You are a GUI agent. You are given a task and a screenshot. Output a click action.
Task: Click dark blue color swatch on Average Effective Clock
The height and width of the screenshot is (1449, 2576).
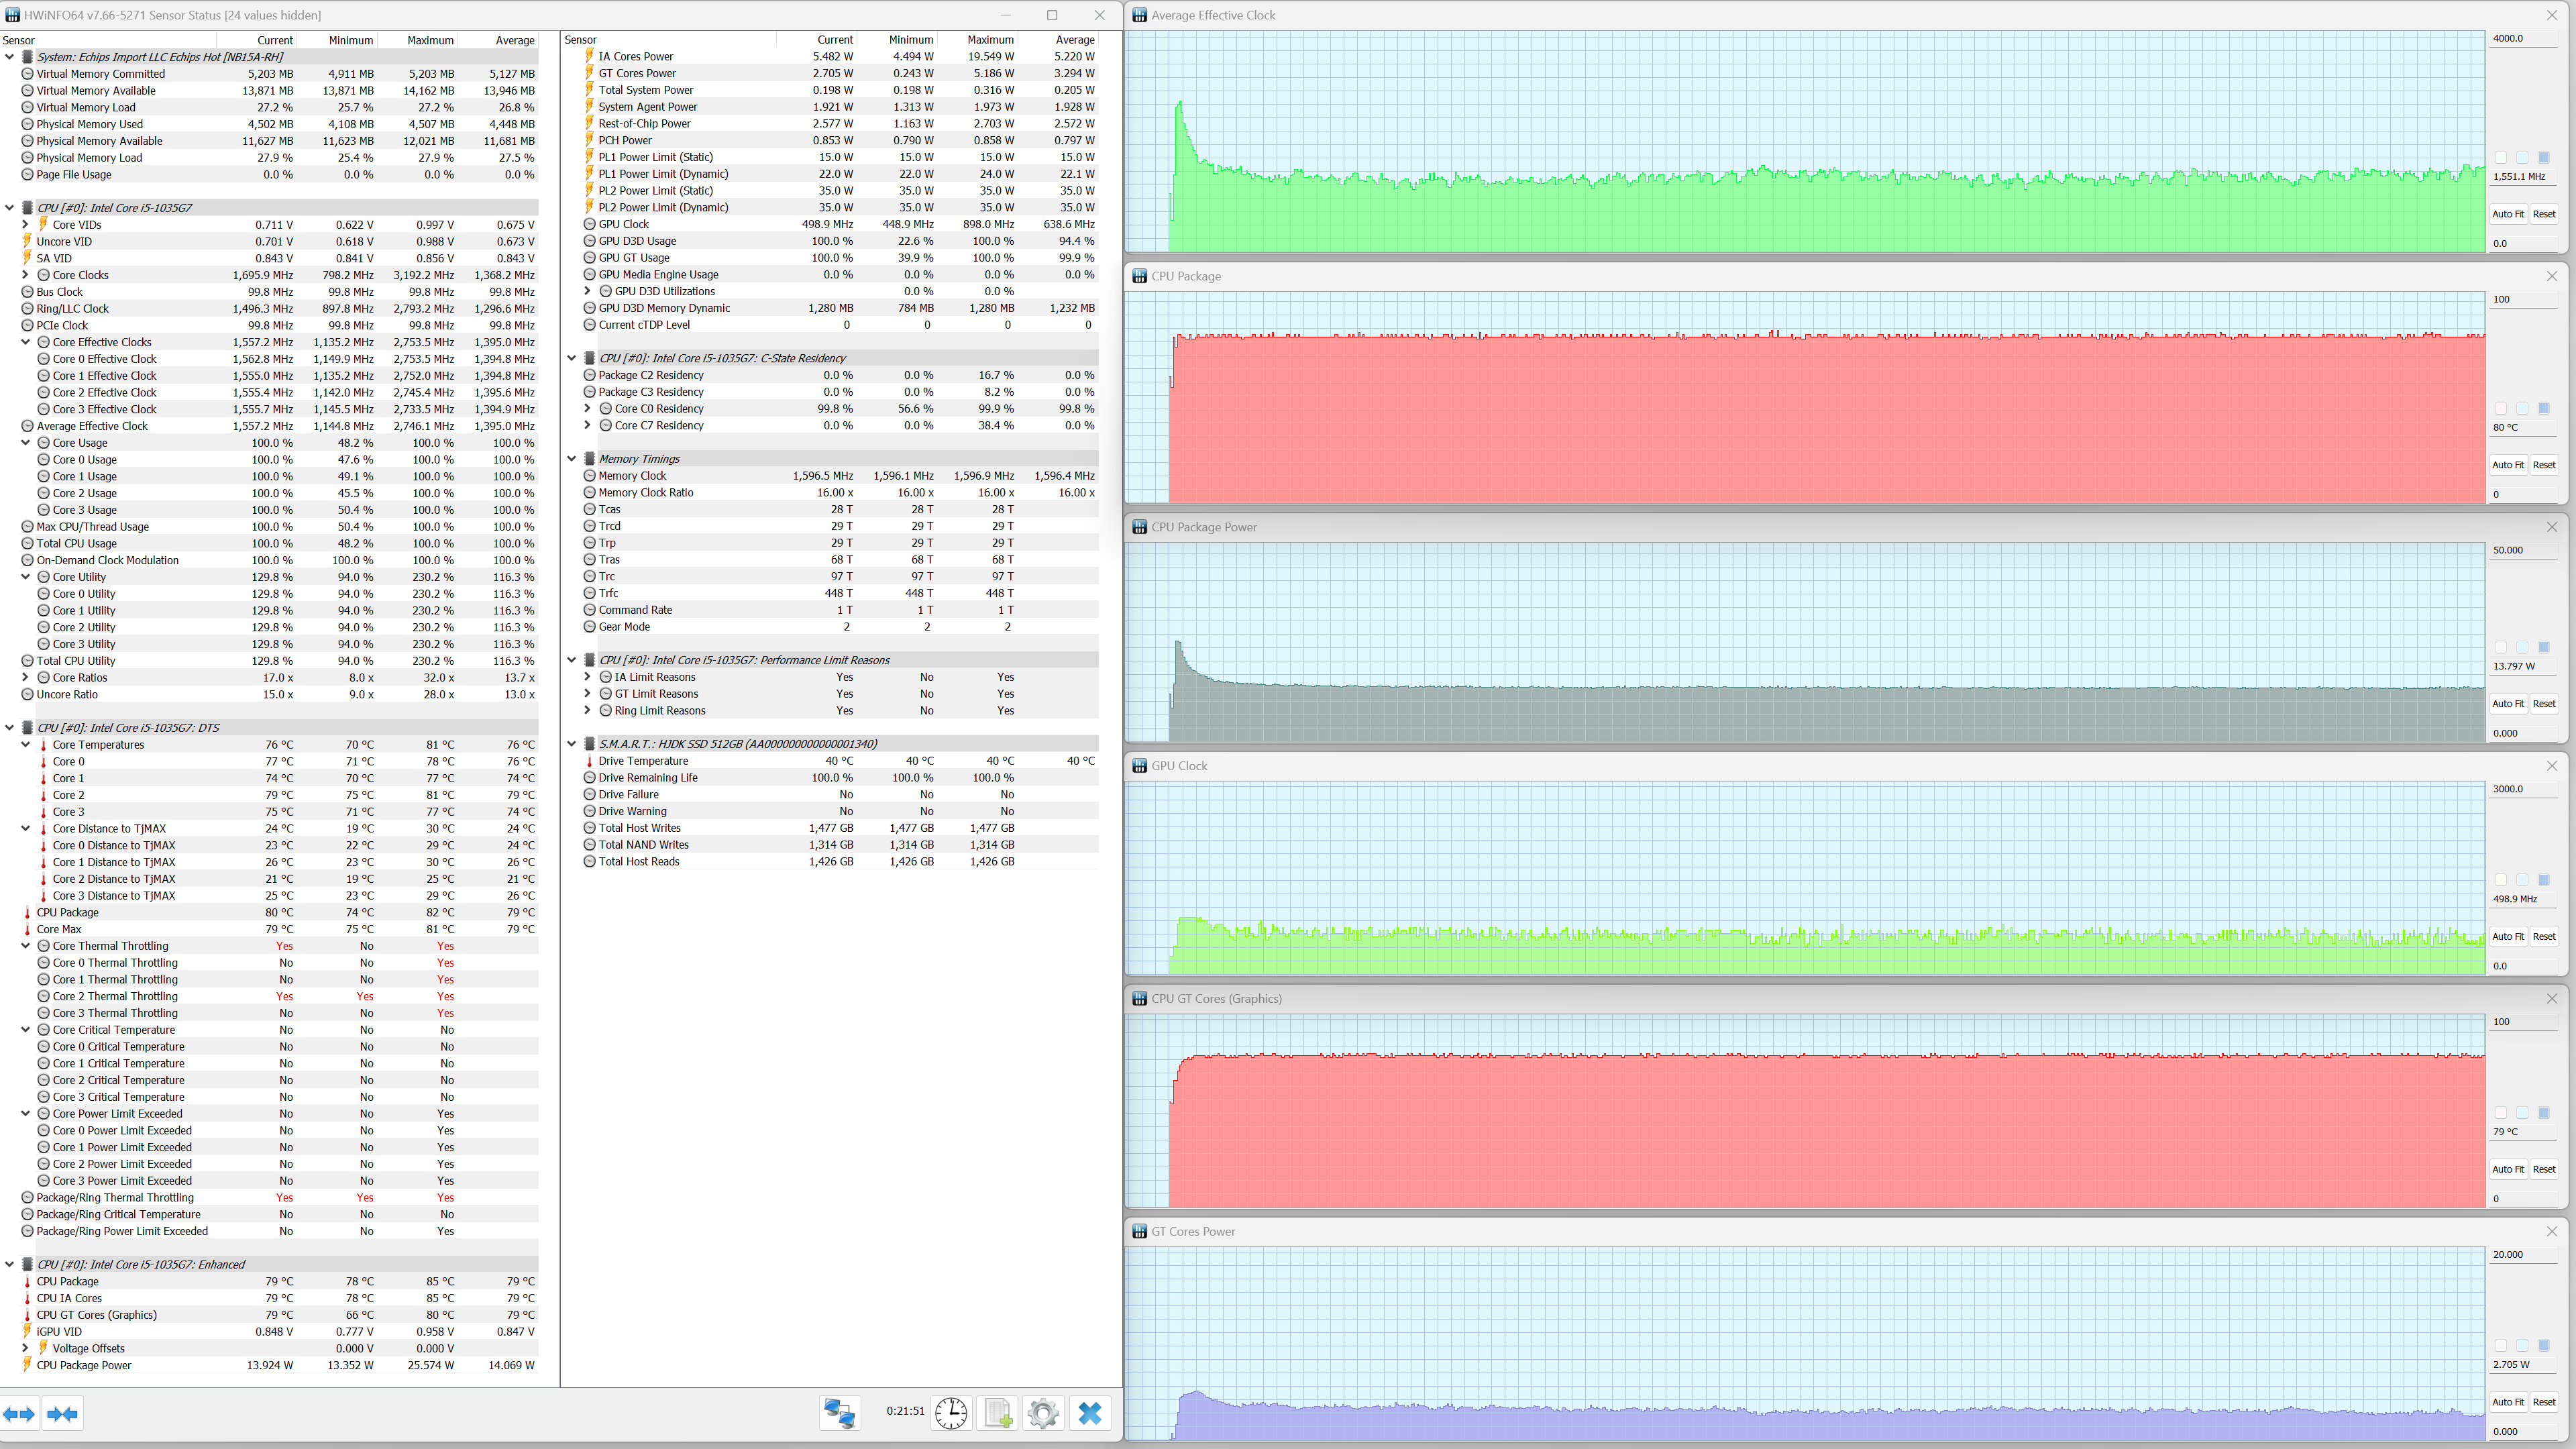(2543, 157)
